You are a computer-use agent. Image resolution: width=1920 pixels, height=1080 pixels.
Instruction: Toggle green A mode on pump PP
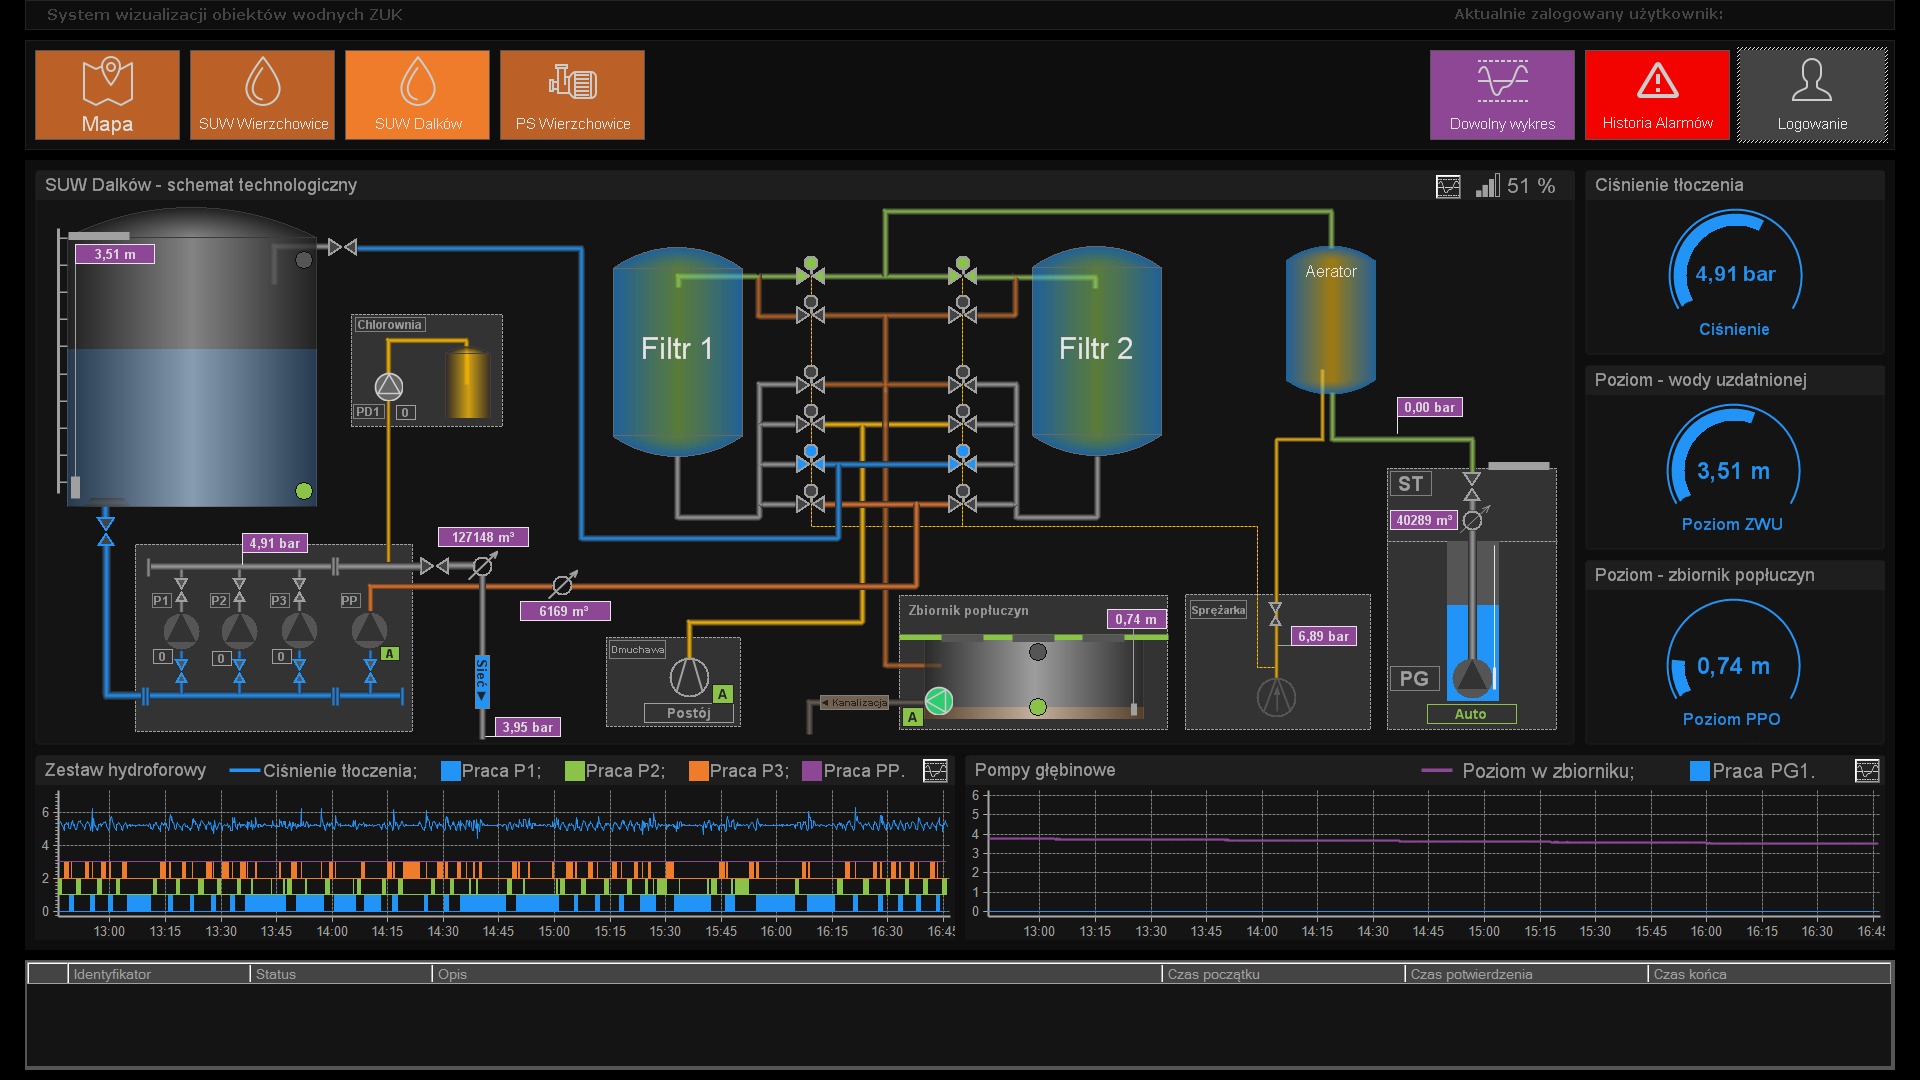[x=390, y=654]
